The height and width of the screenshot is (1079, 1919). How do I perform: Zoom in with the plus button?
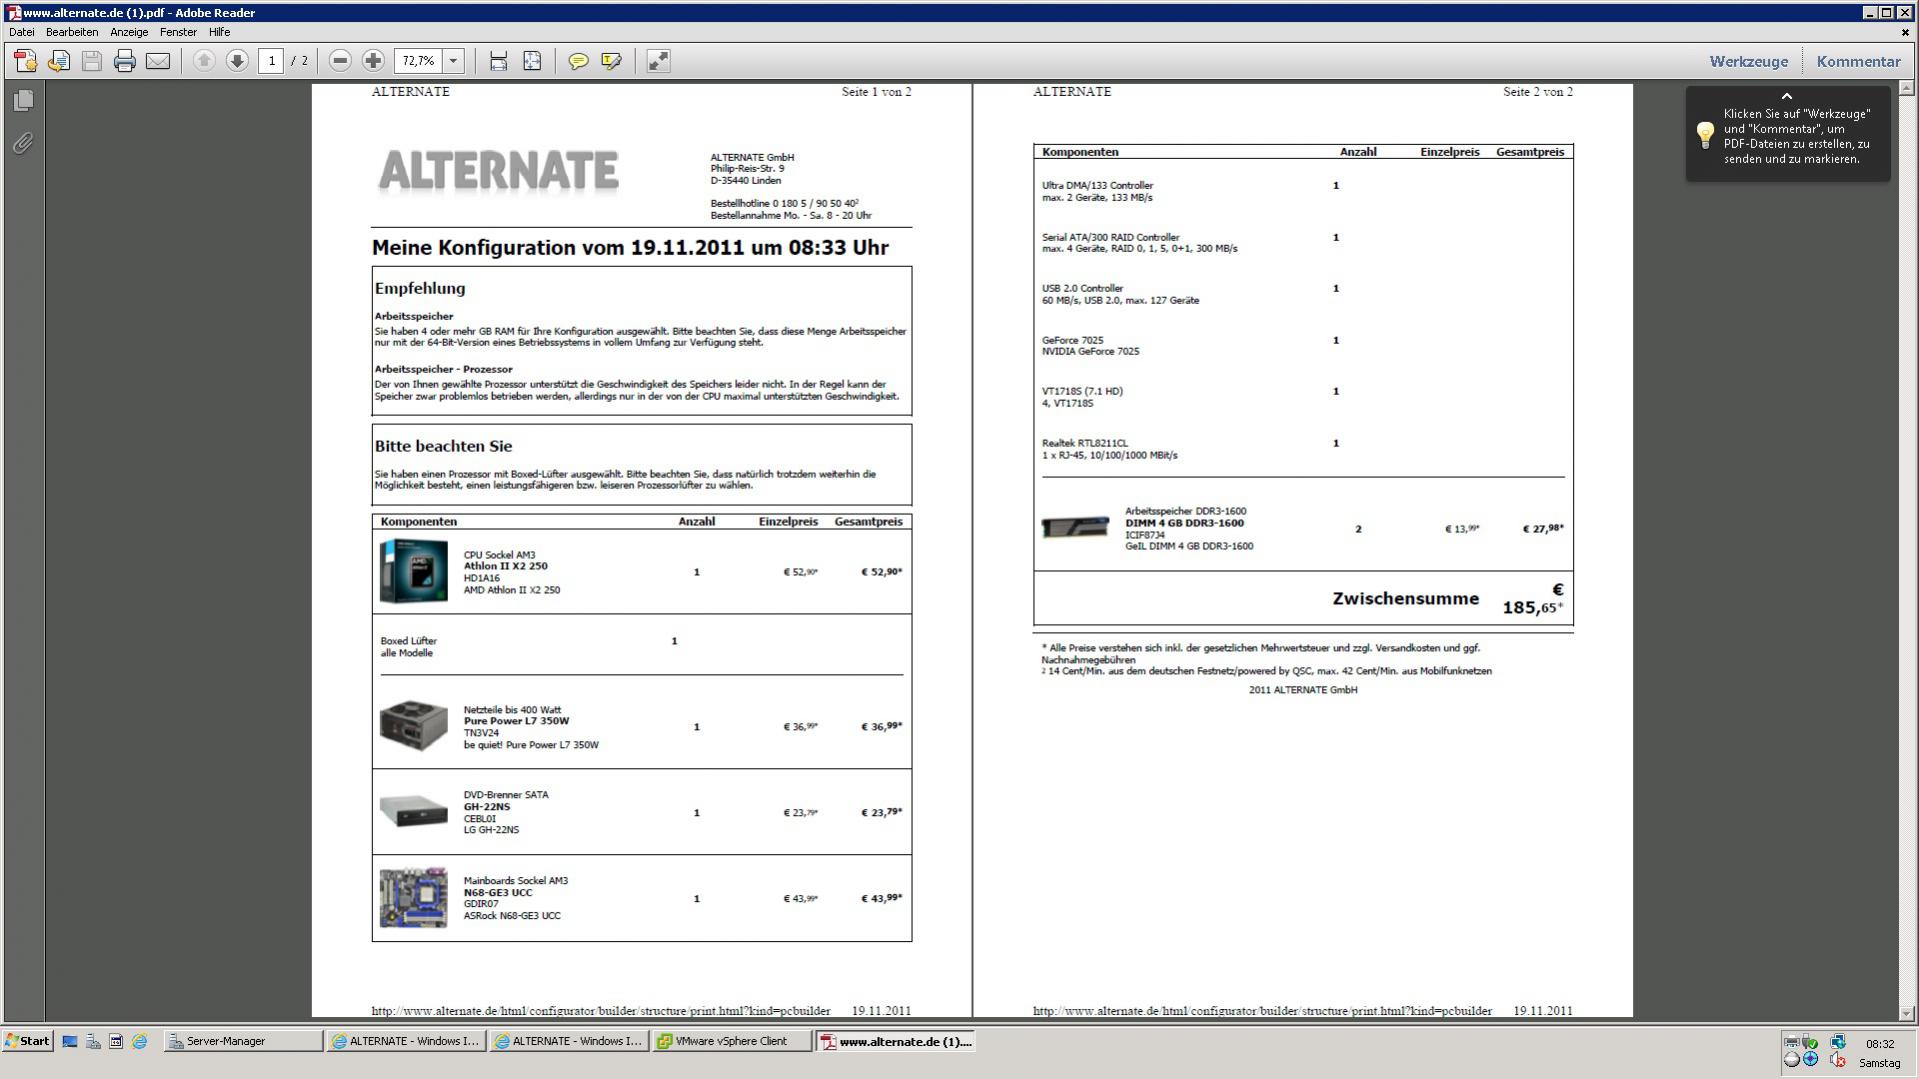373,61
